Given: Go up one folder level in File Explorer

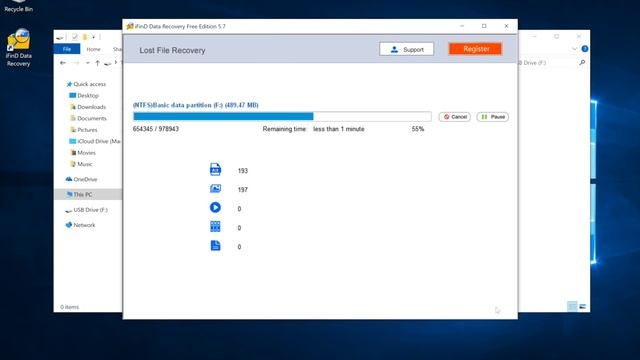Looking at the screenshot, I should click(x=97, y=63).
